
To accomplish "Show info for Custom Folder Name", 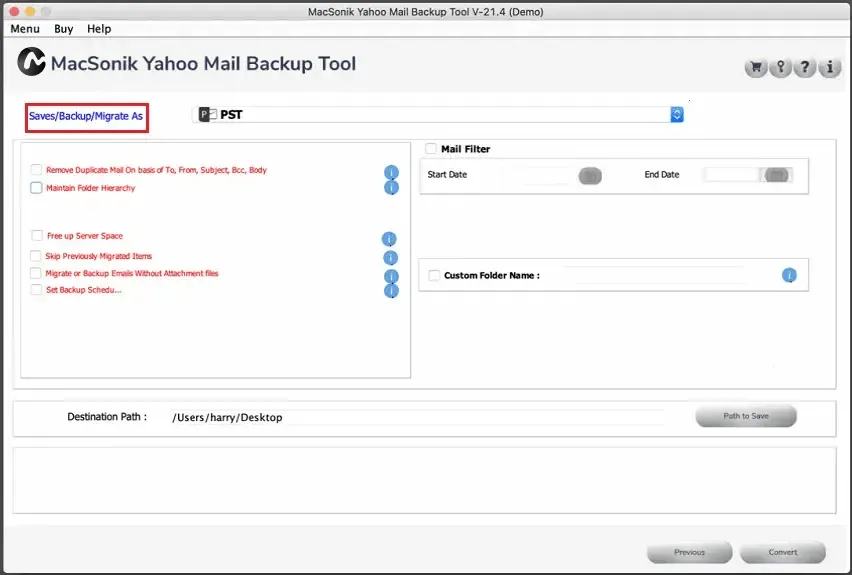I will [x=789, y=275].
